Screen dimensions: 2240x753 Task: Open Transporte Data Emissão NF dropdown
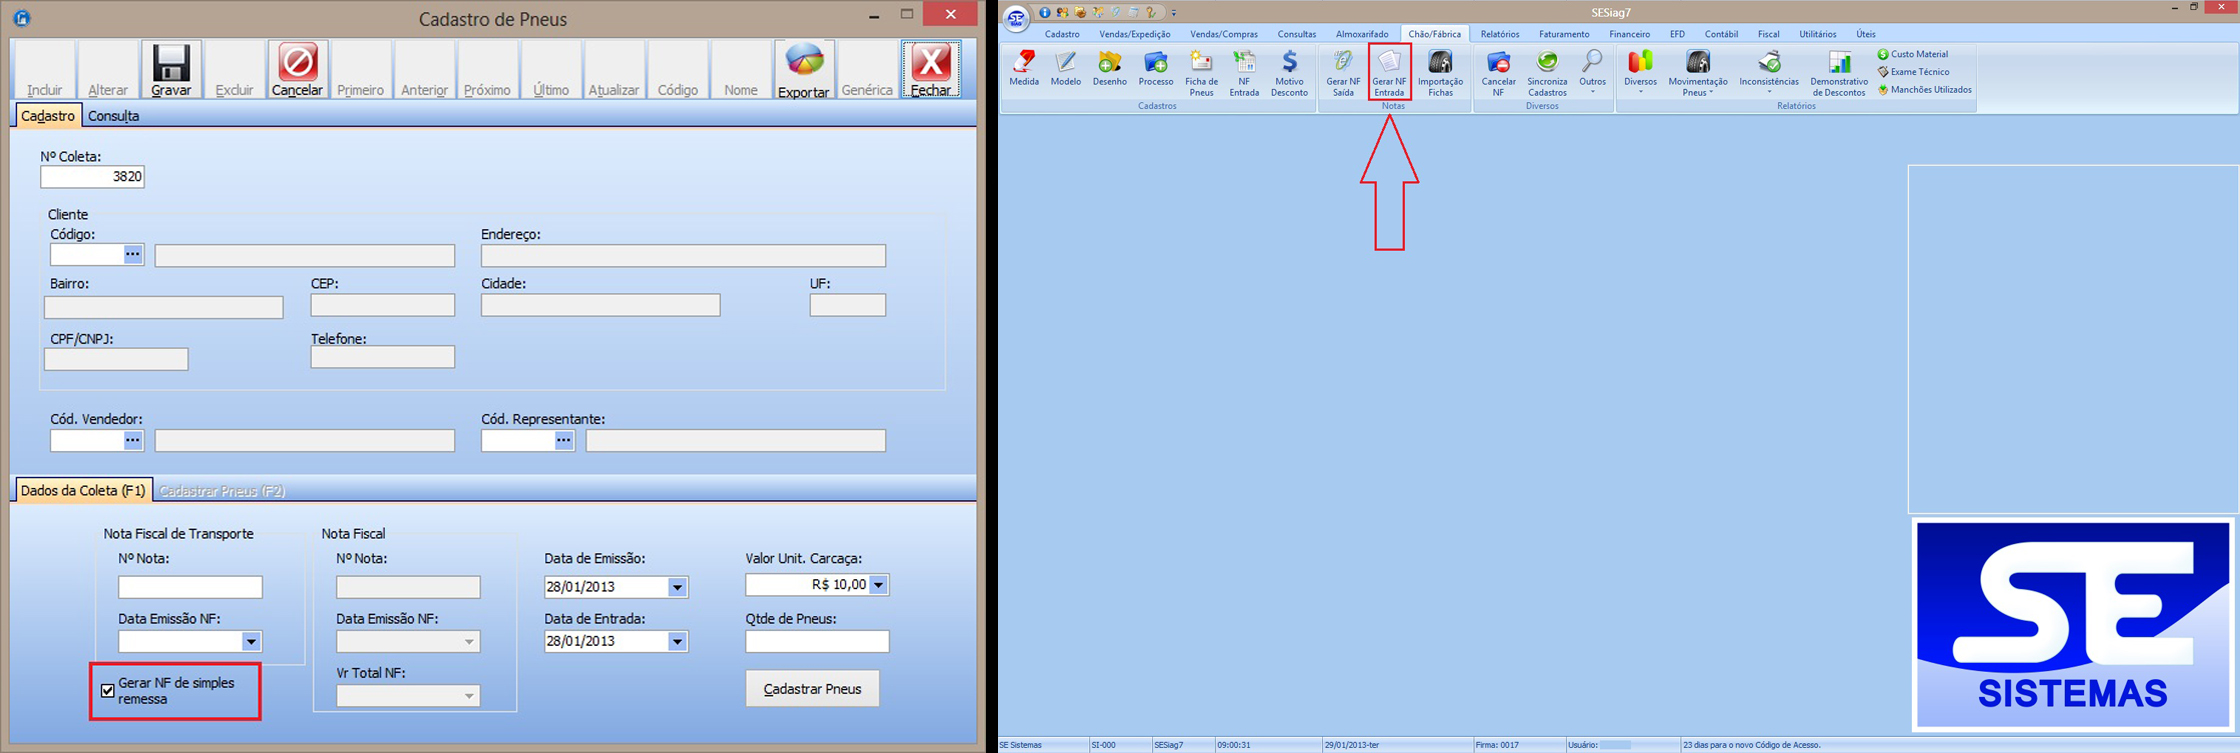[251, 642]
